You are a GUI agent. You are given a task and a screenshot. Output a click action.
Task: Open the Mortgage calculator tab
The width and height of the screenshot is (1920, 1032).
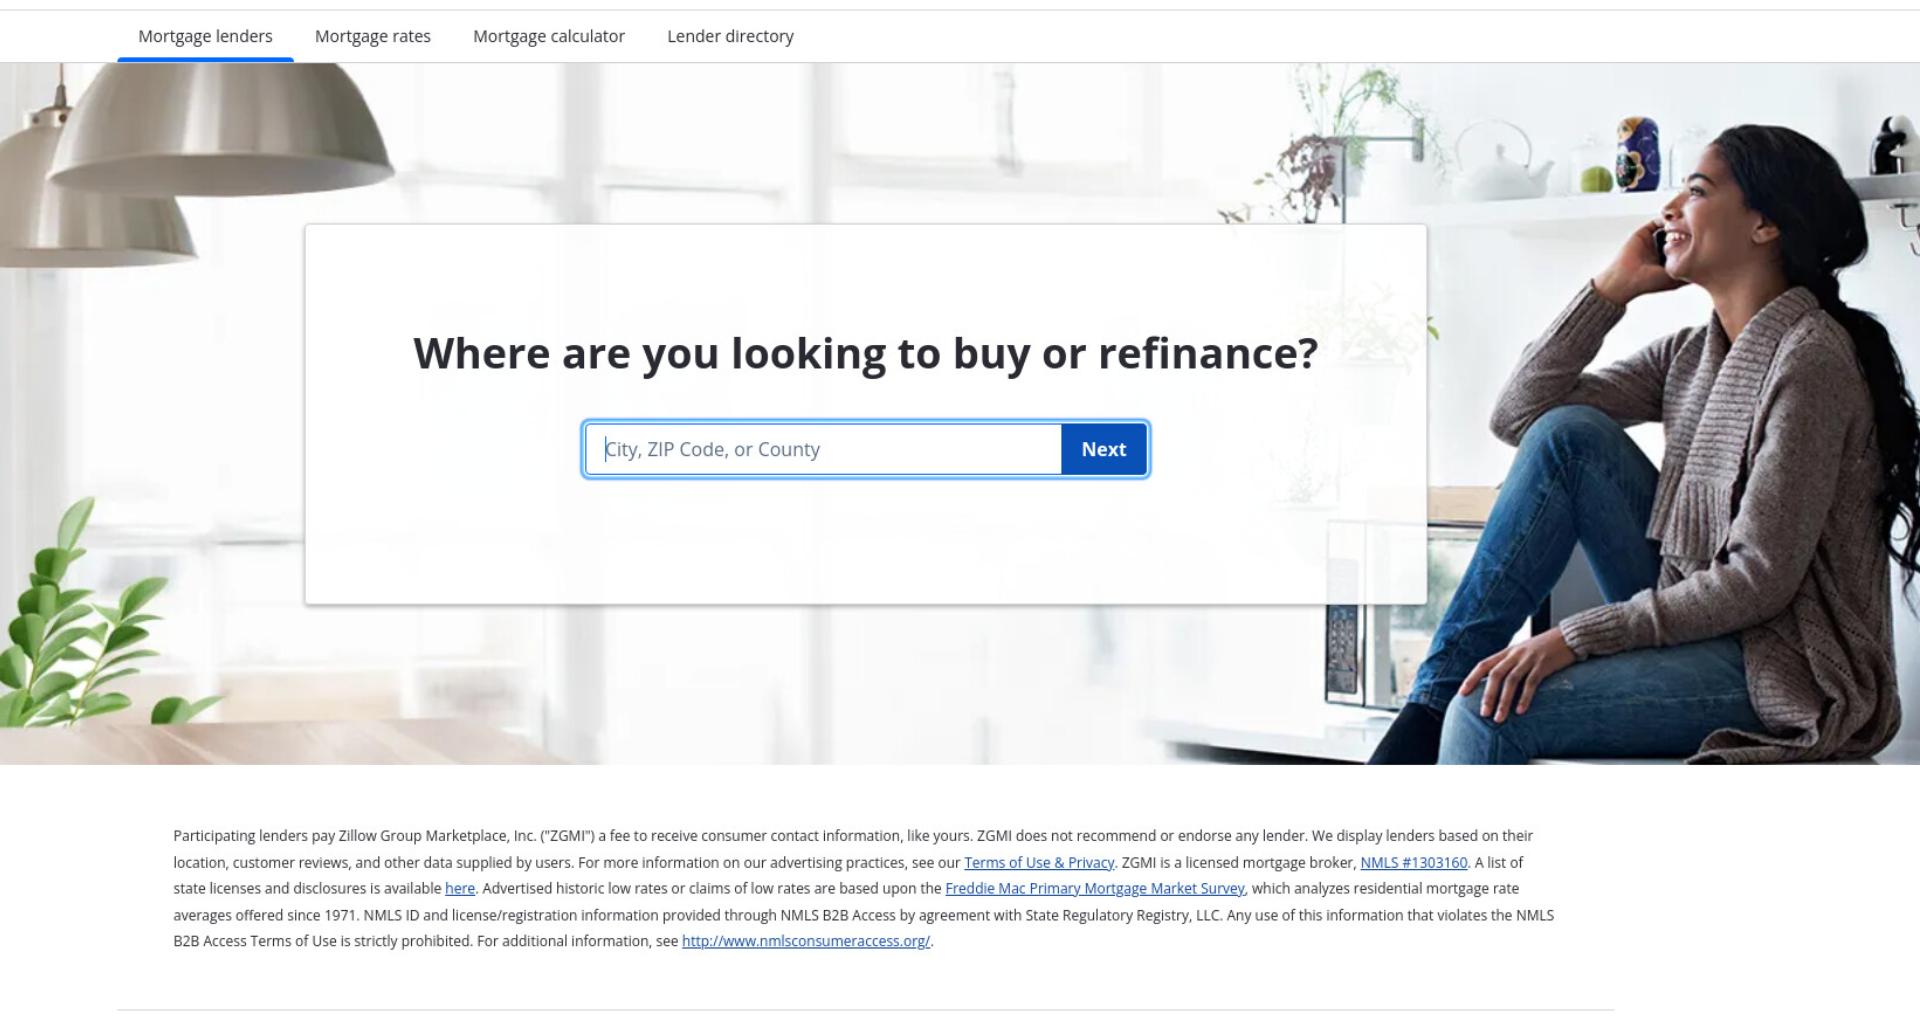(549, 37)
